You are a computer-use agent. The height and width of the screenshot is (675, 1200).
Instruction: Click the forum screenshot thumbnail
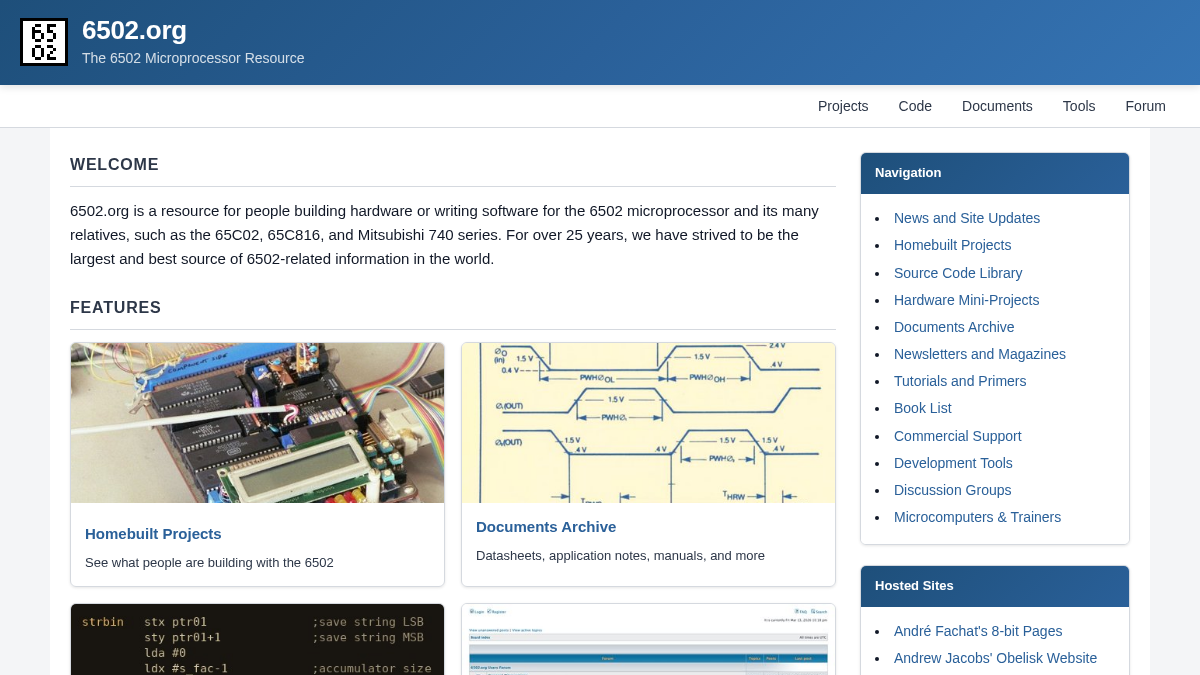tap(648, 640)
